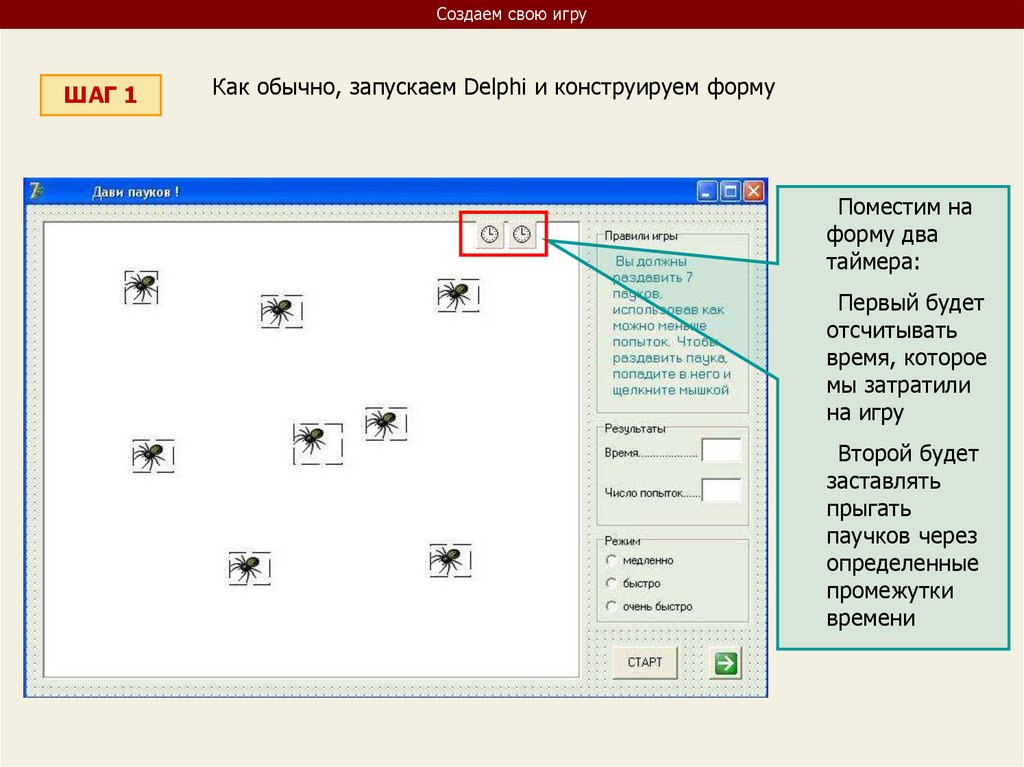Select the first timer component icon
This screenshot has height=767, width=1024.
click(x=490, y=234)
